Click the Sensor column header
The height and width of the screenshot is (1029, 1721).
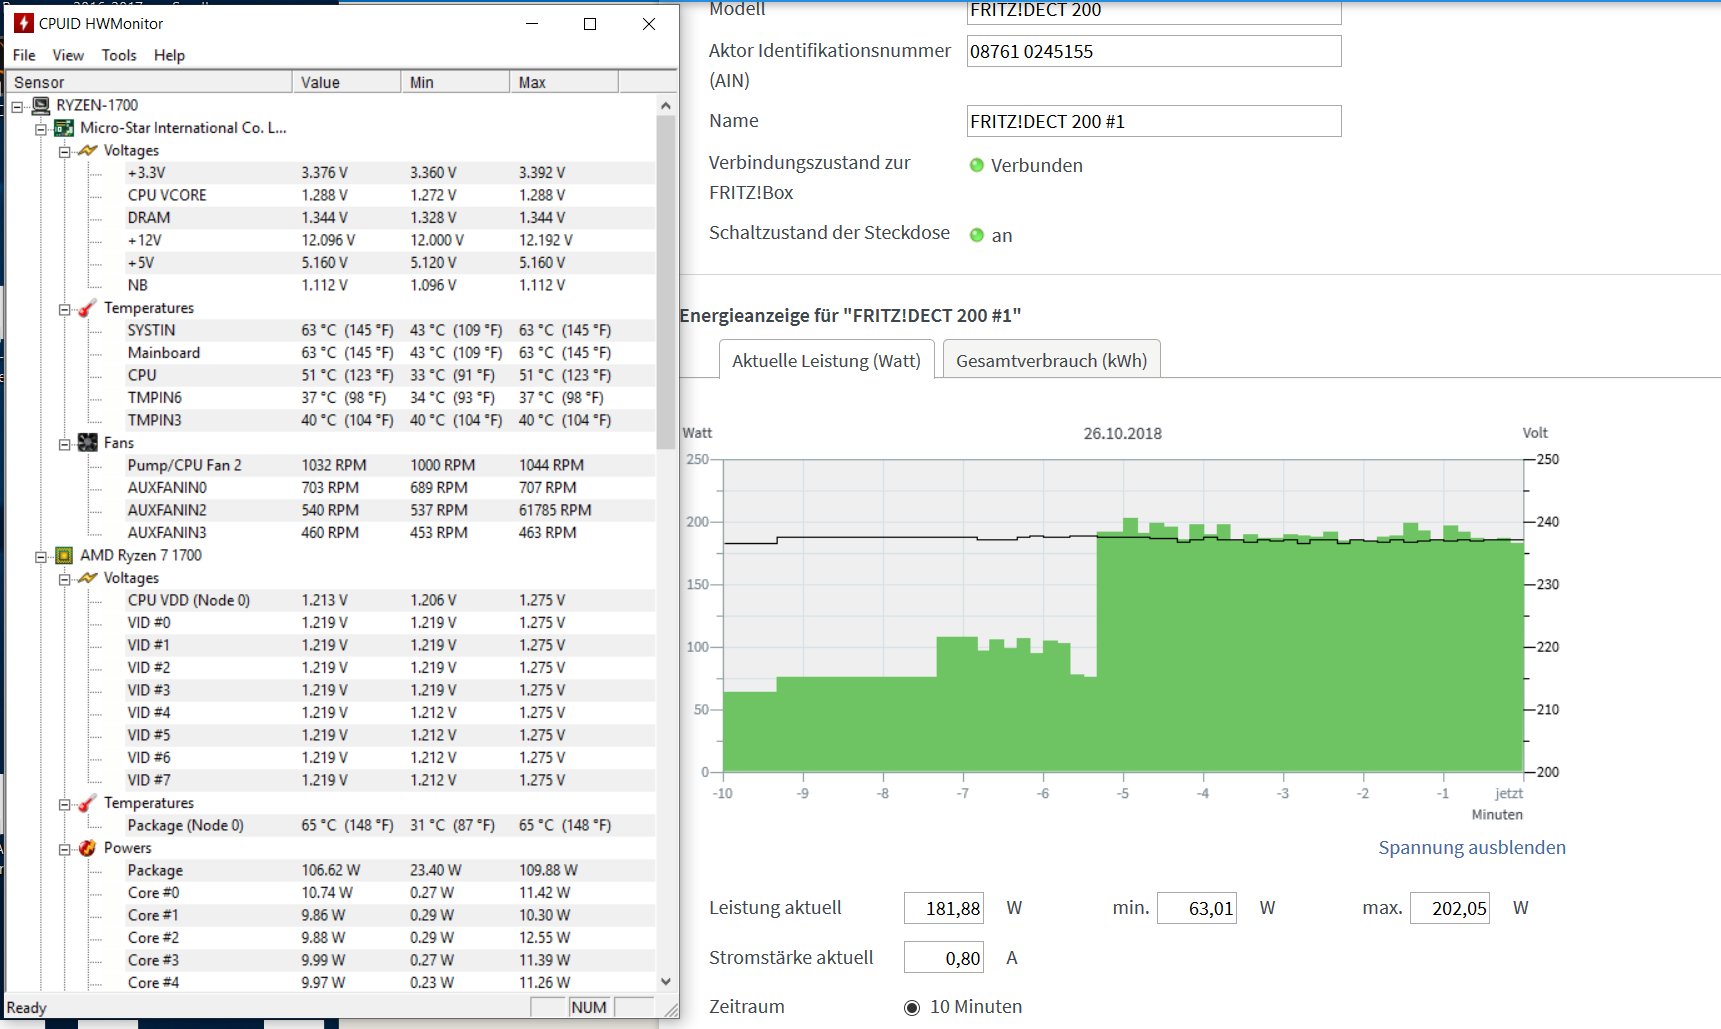(x=149, y=82)
